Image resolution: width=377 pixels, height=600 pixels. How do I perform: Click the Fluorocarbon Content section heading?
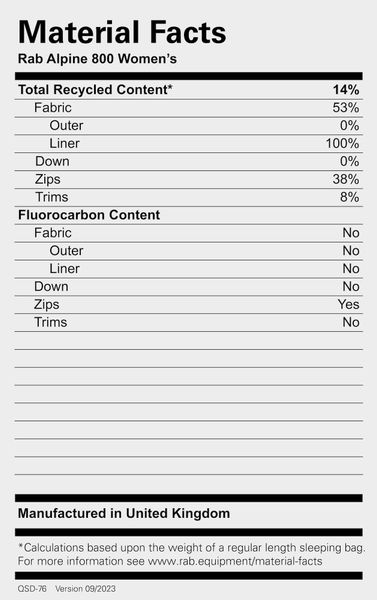point(89,215)
